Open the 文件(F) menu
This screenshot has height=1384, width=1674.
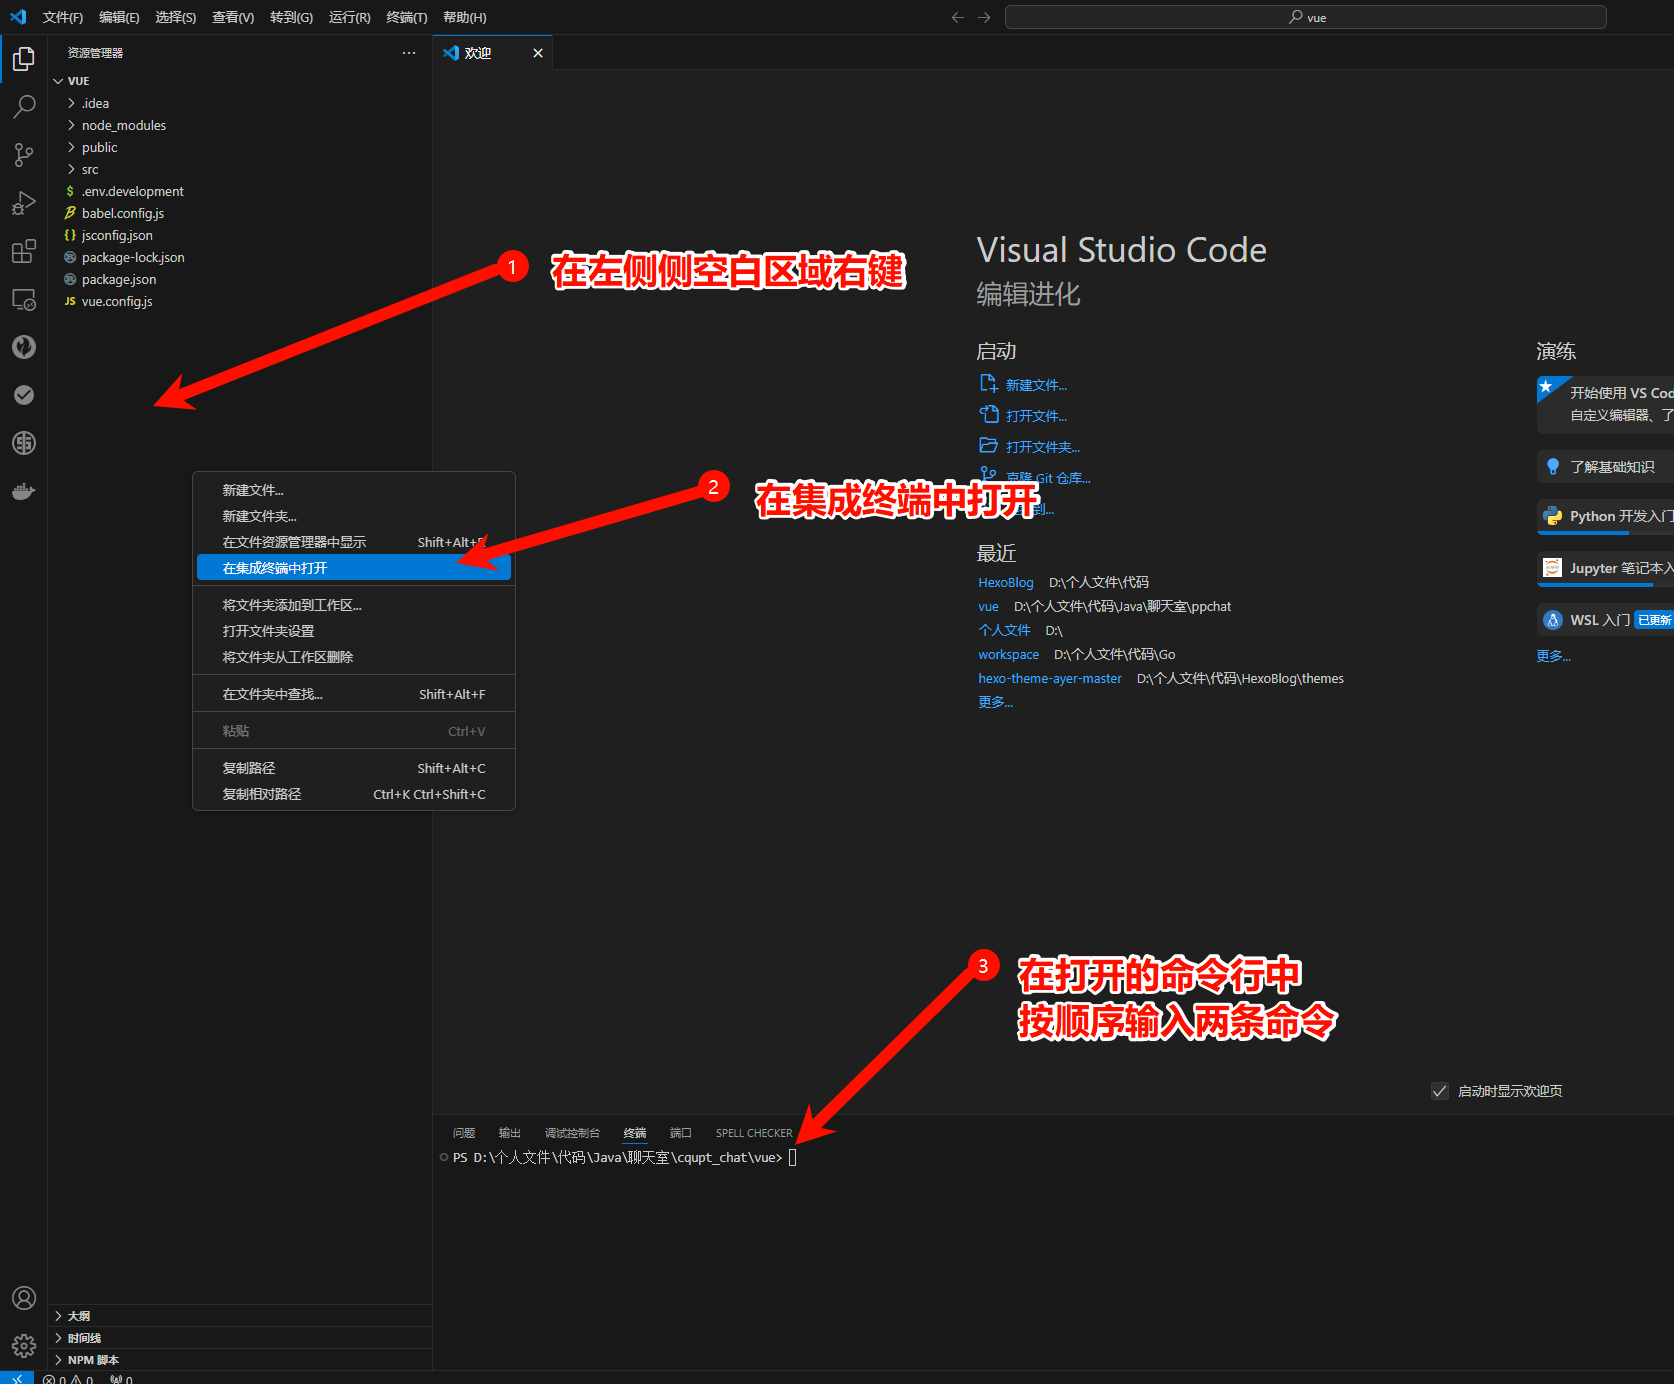(63, 17)
